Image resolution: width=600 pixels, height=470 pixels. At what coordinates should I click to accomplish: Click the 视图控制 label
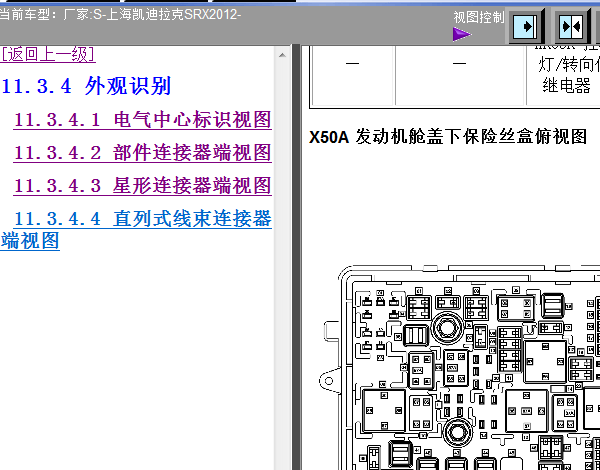pyautogui.click(x=479, y=17)
